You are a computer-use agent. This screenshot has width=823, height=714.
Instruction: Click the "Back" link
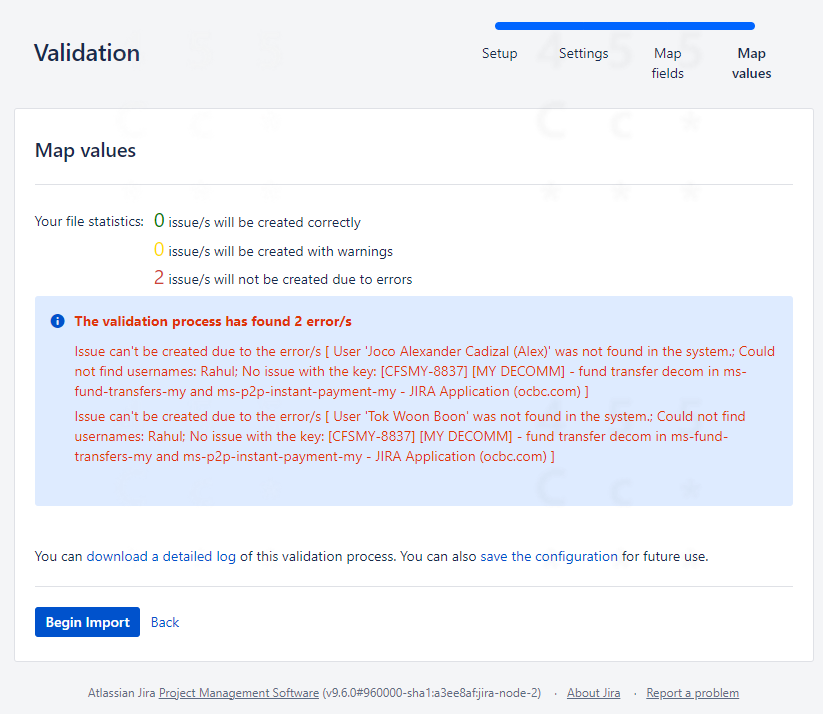tap(164, 621)
